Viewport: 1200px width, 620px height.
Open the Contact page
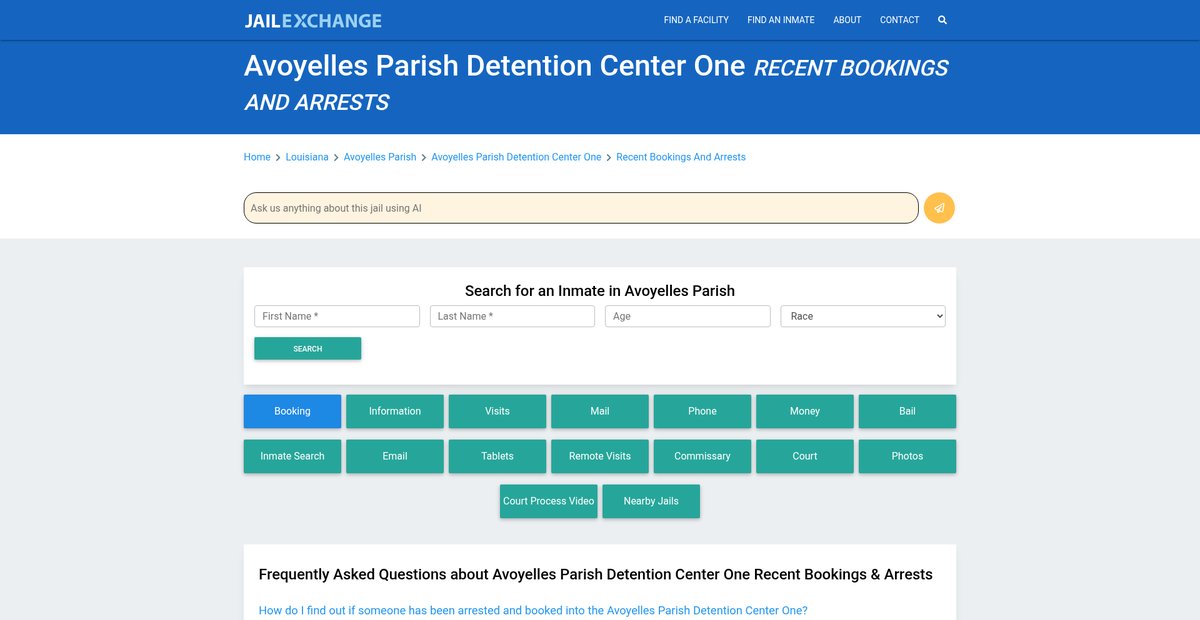click(x=899, y=20)
